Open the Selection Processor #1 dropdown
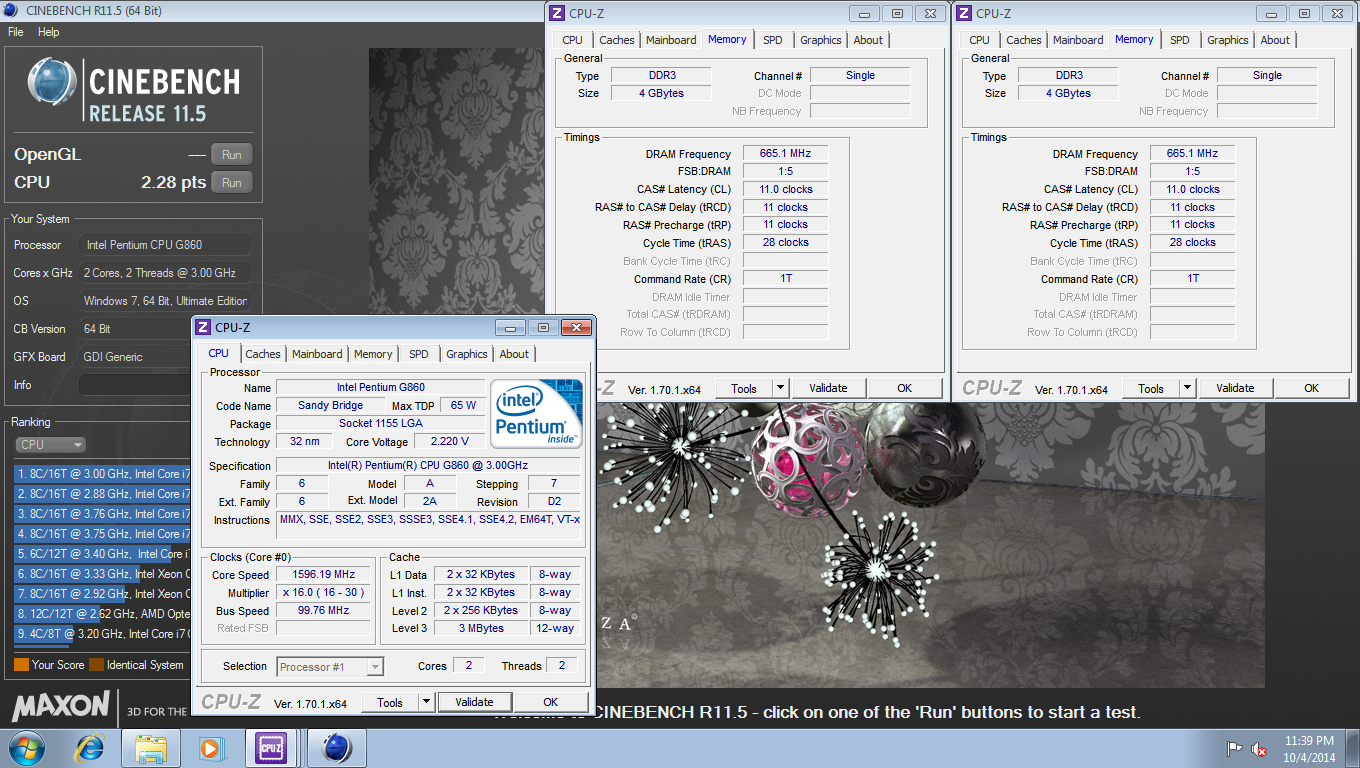 tap(331, 667)
